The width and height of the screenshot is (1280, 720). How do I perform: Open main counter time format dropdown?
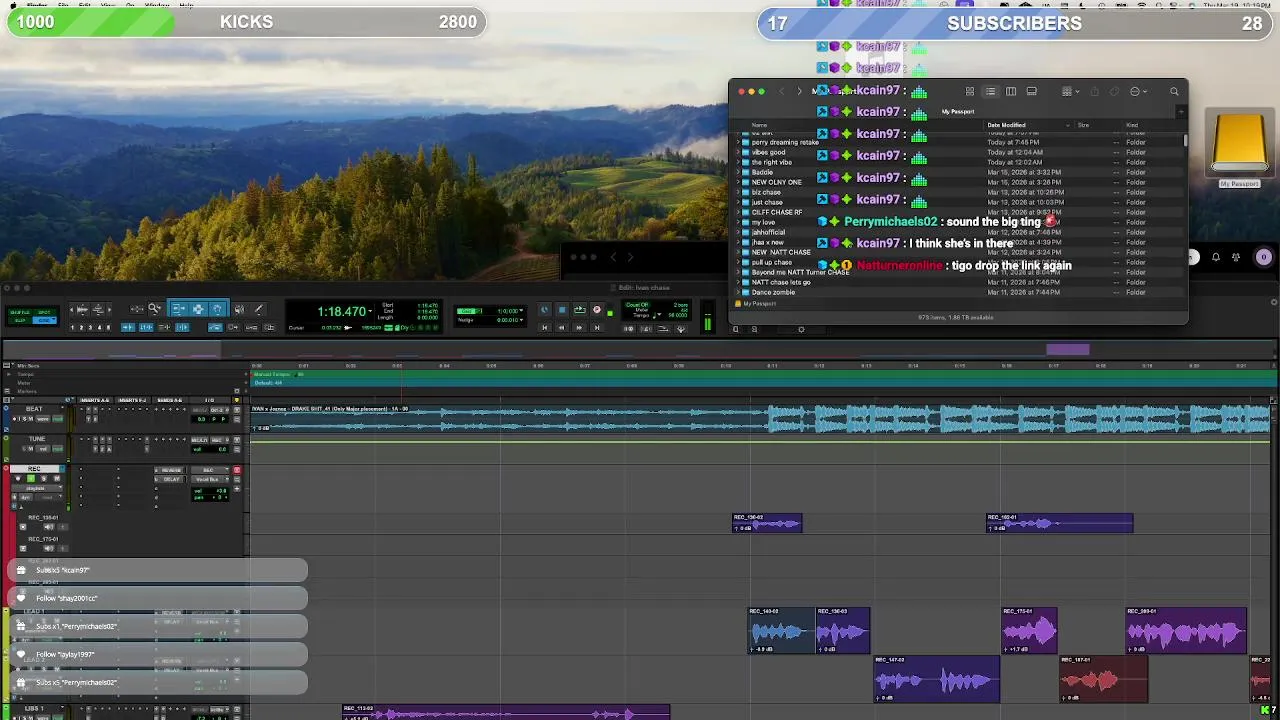click(x=371, y=311)
